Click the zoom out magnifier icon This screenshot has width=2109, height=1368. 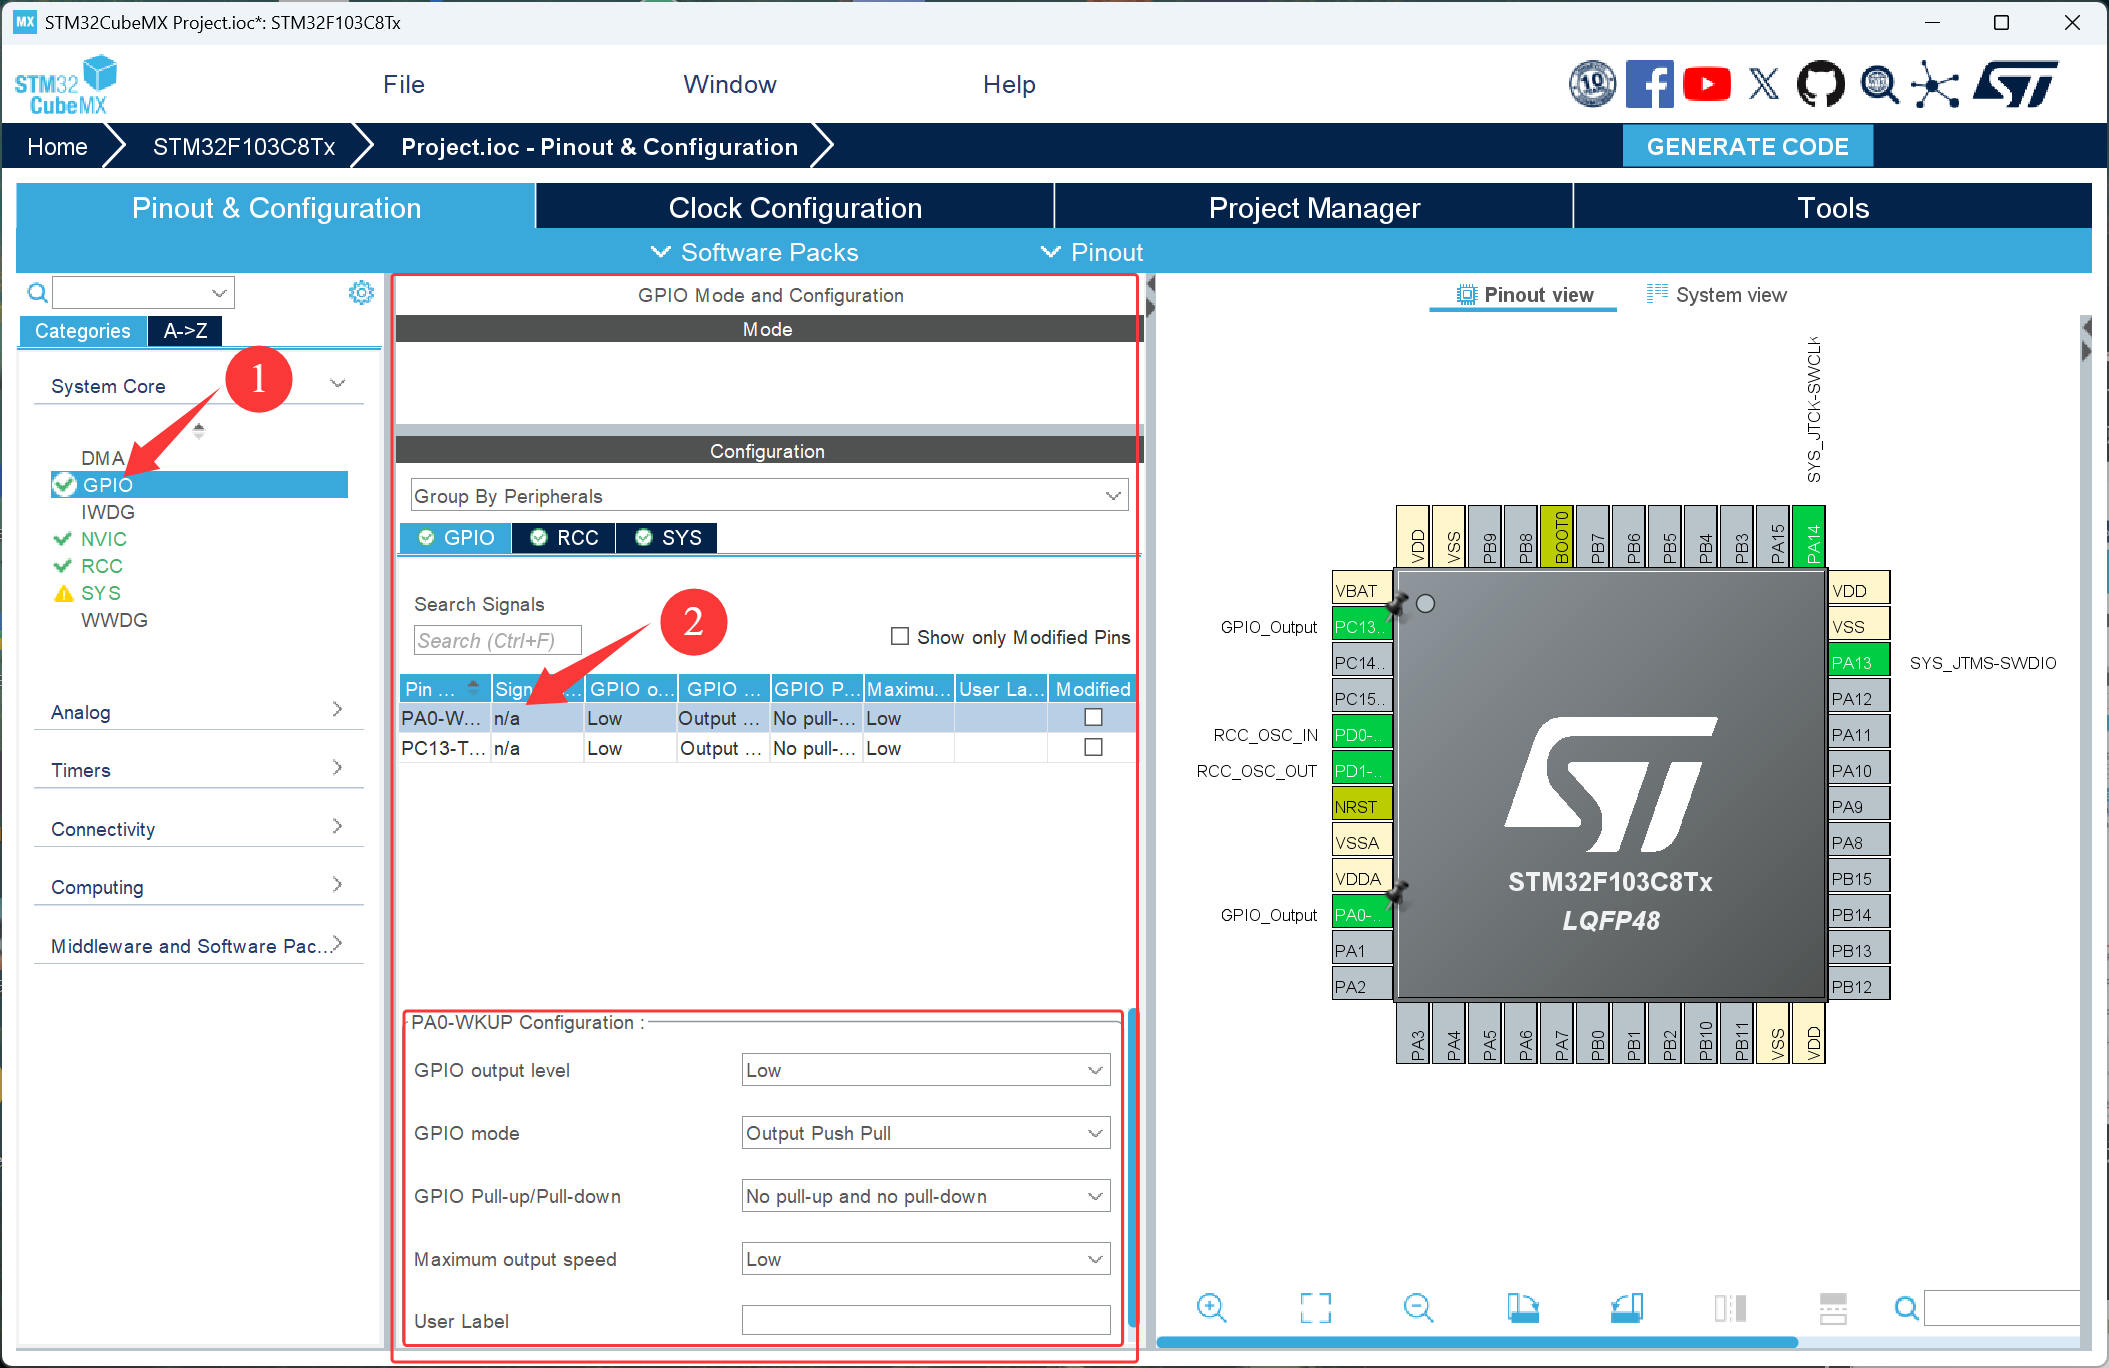[1418, 1307]
